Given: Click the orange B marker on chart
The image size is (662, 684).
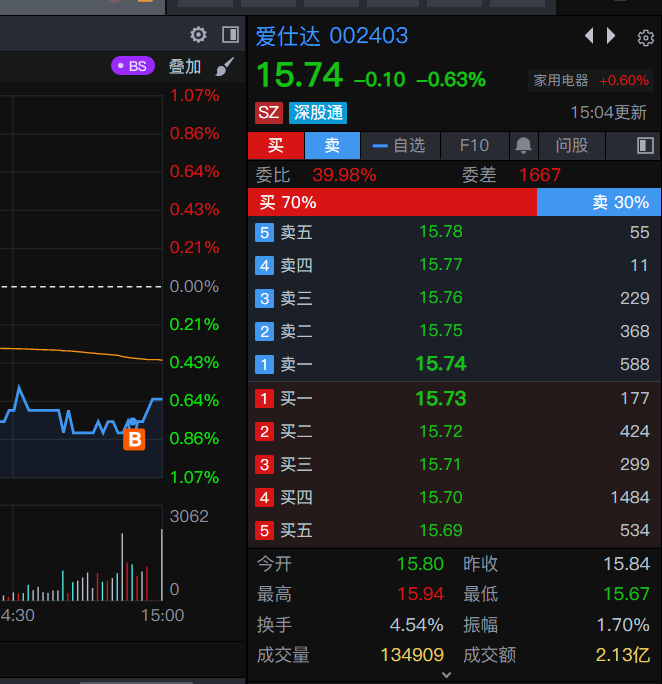Looking at the screenshot, I should coord(134,439).
